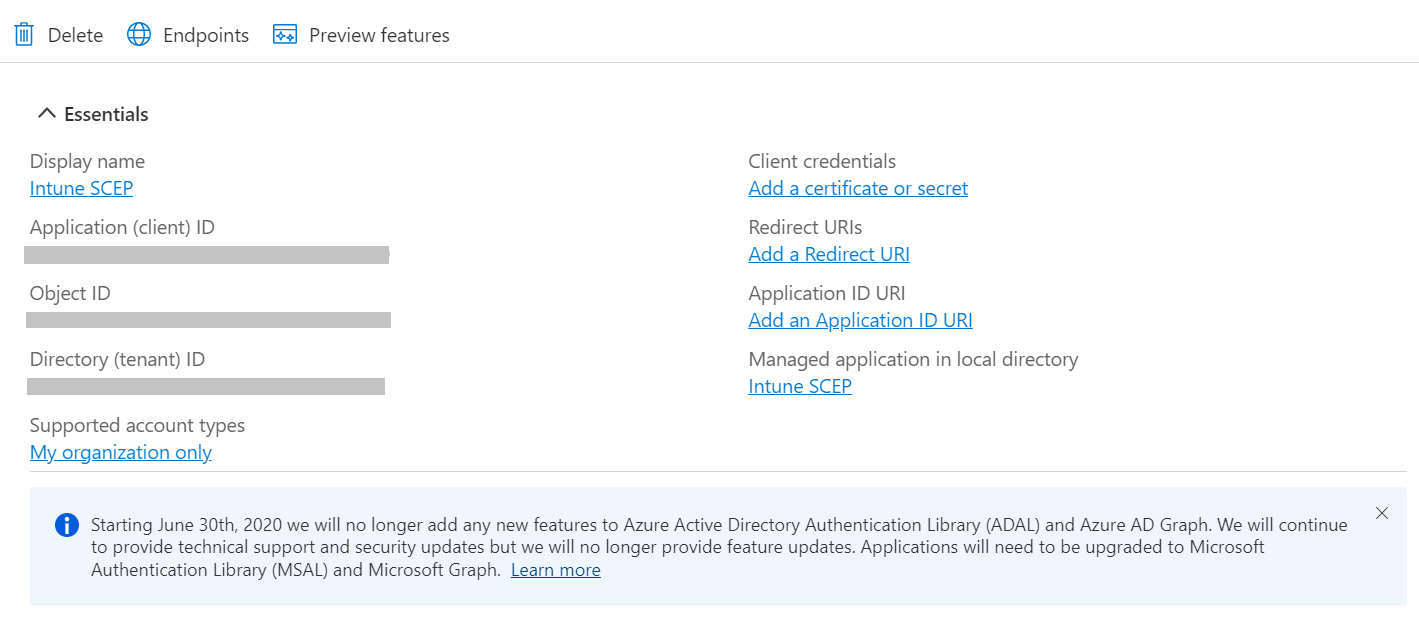This screenshot has height=619, width=1419.
Task: Click the Endpoints globe icon
Action: pos(138,35)
